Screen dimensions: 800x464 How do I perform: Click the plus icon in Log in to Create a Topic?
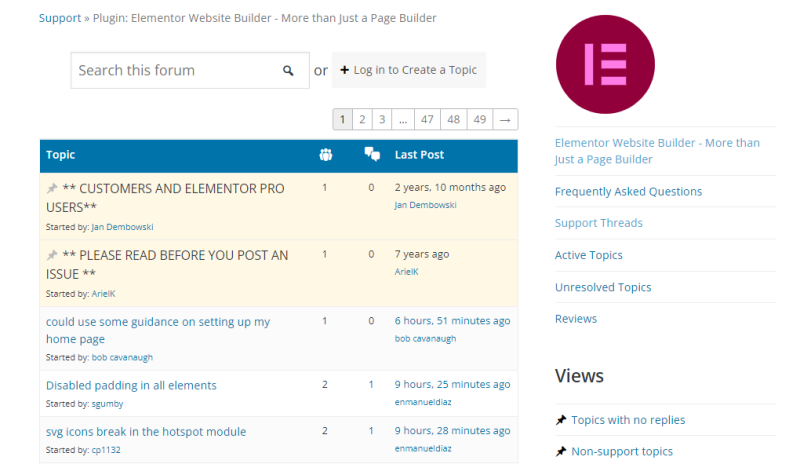344,70
